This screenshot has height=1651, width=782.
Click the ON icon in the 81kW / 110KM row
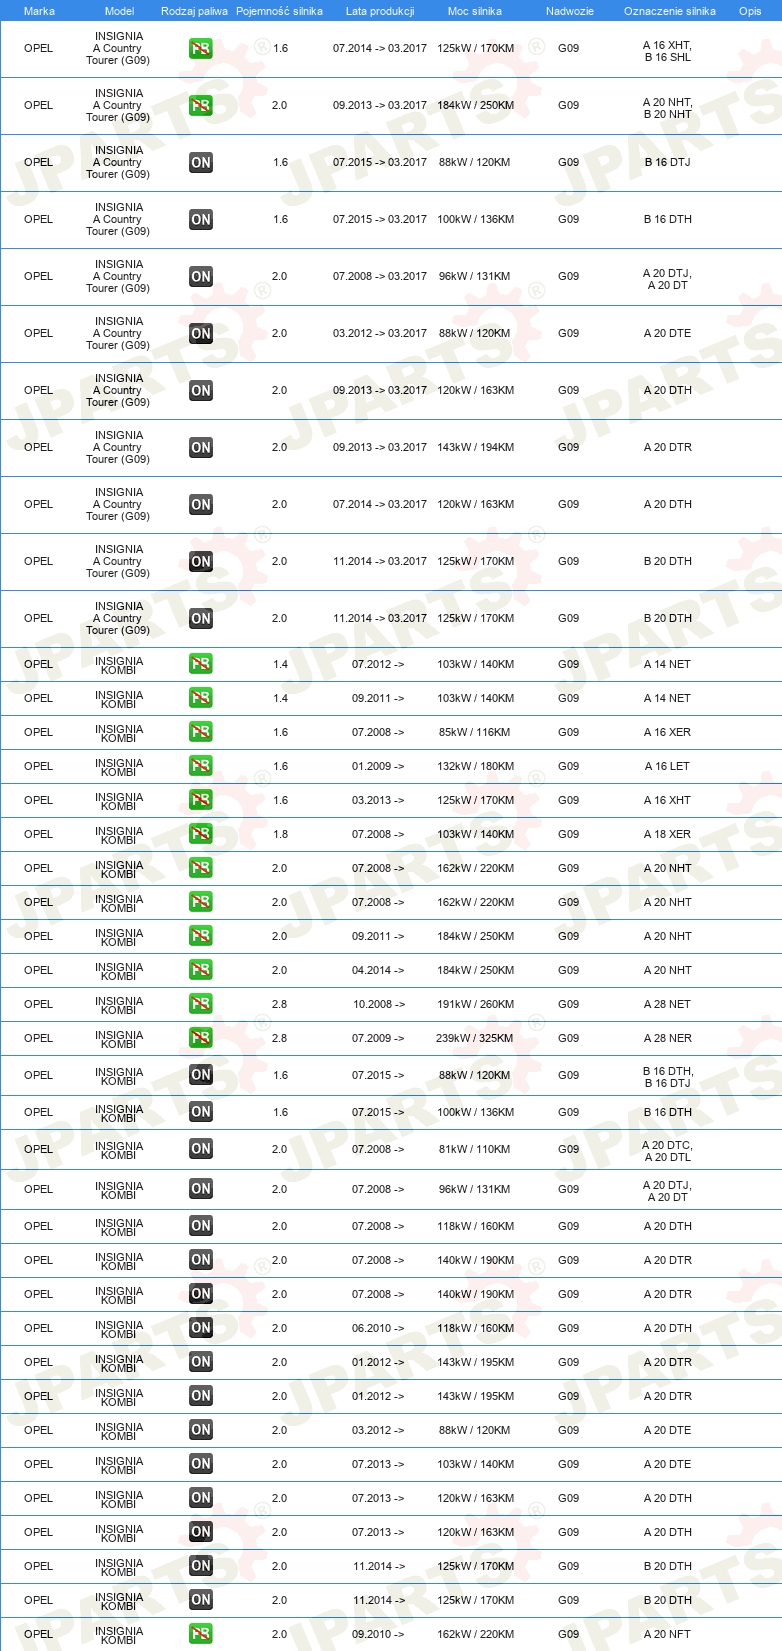tap(201, 1149)
